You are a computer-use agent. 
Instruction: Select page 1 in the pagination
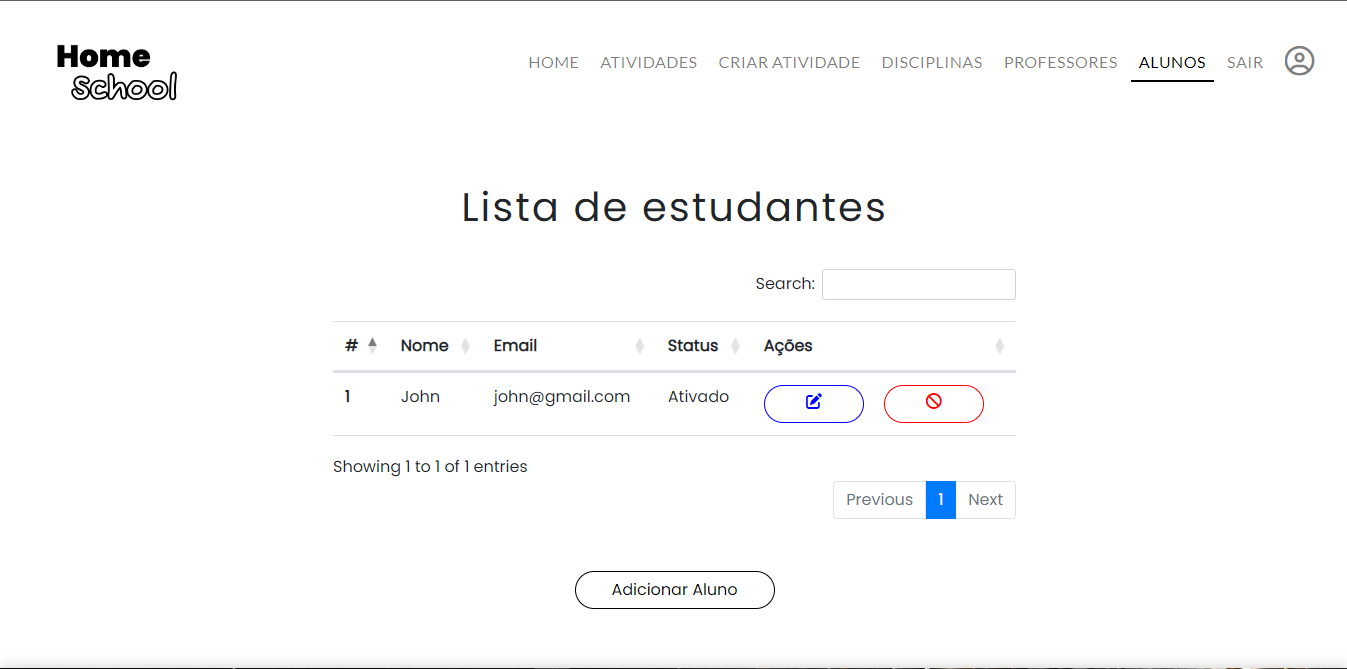point(940,499)
